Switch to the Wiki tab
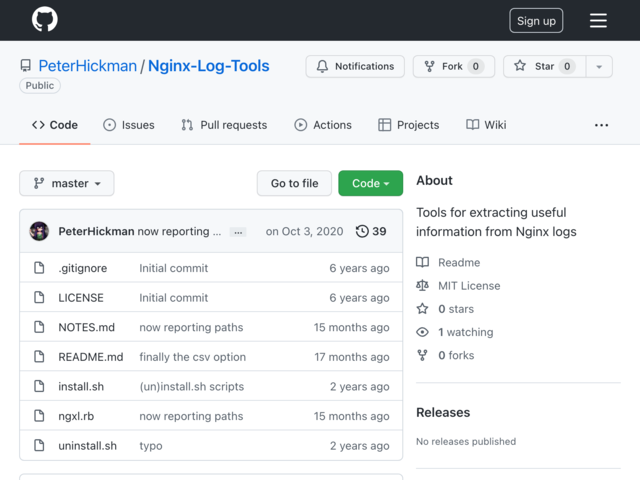 (486, 125)
